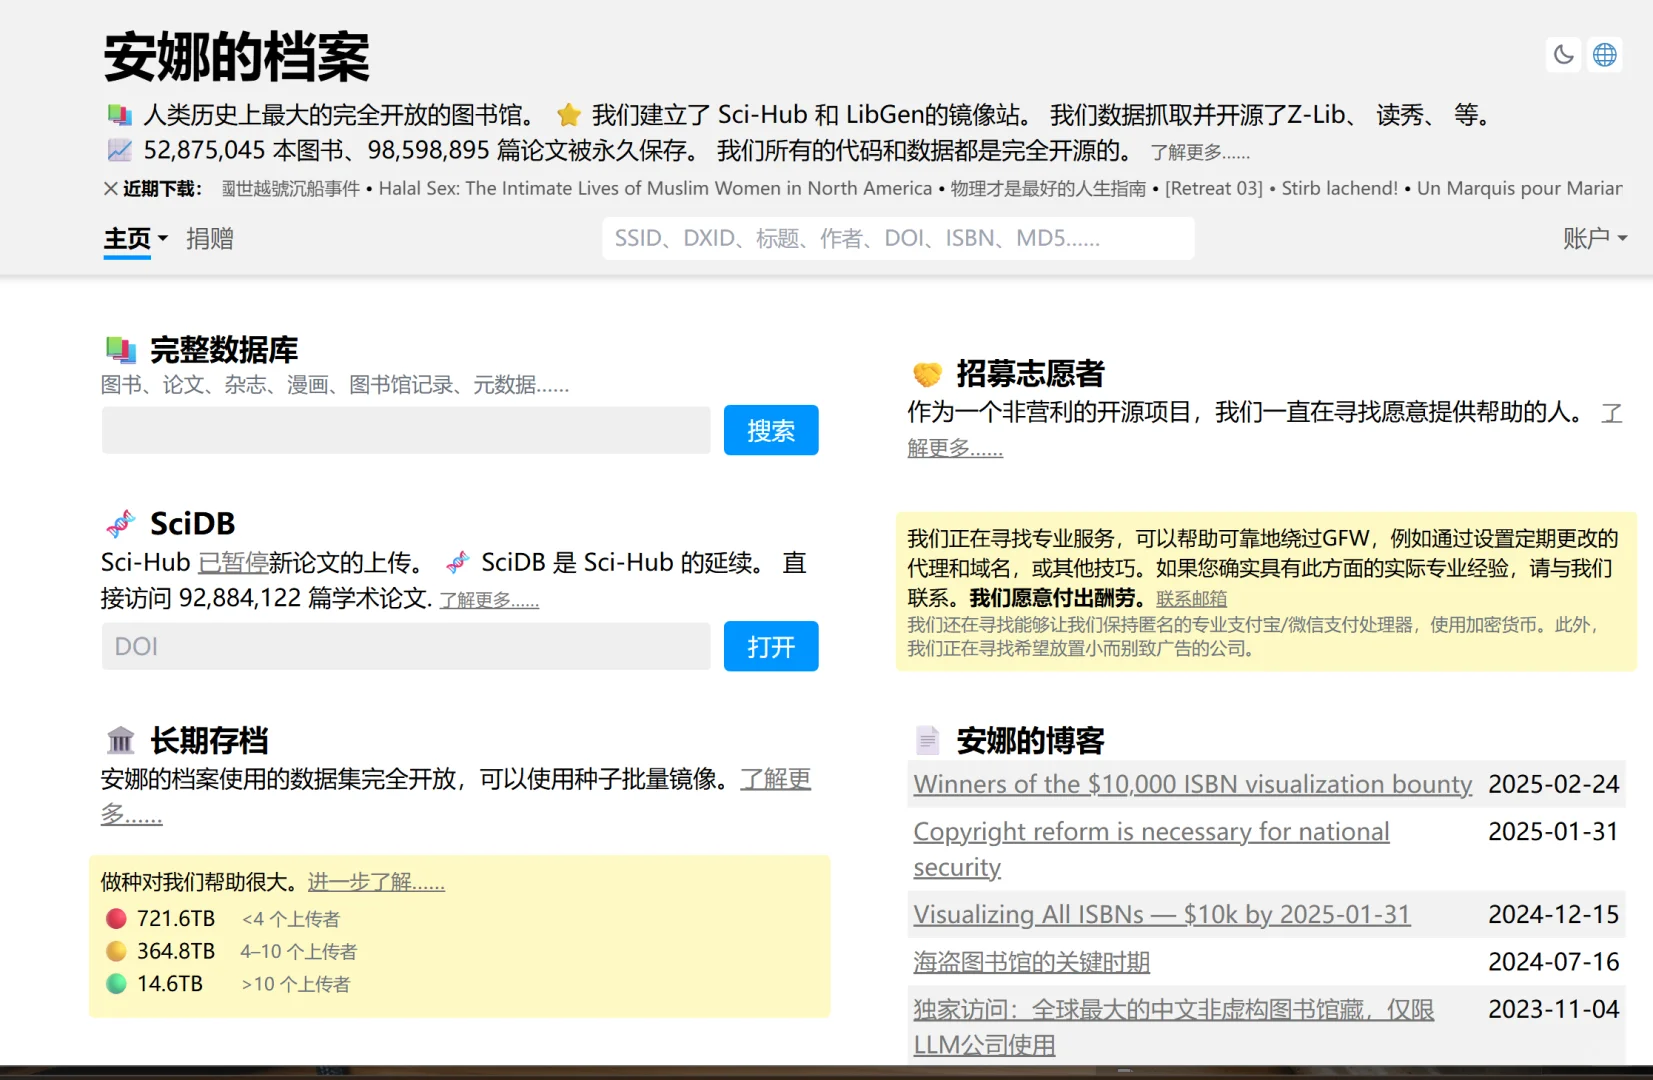Click the chart icon before 52,875,045 本图书
The image size is (1653, 1080).
point(119,151)
